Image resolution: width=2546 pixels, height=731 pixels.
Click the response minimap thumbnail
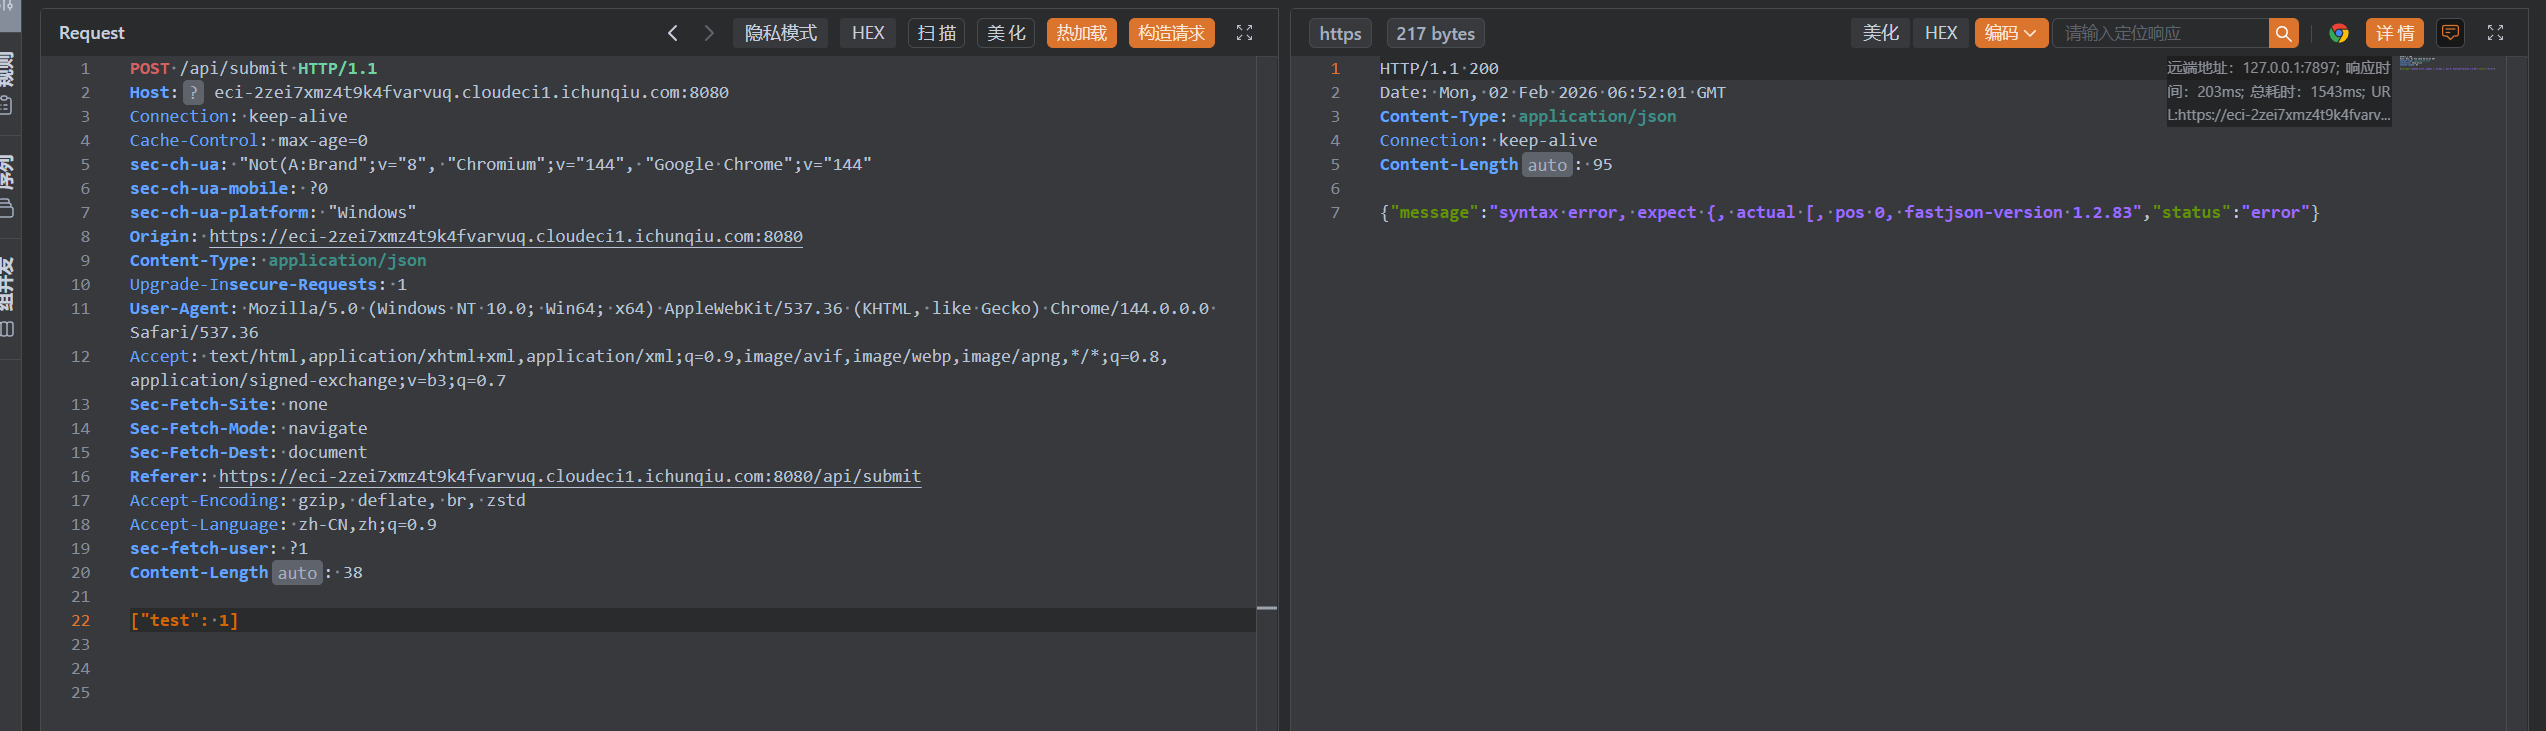coord(2448,64)
